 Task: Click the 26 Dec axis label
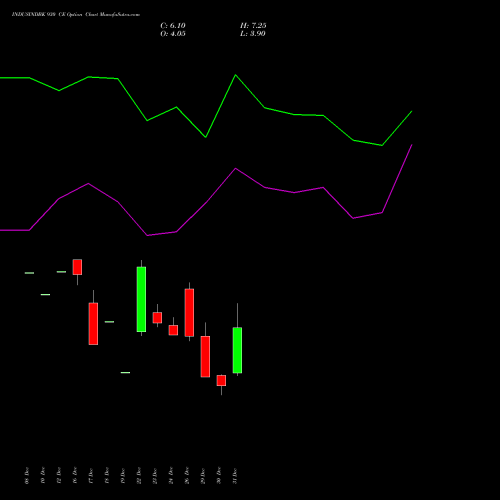coord(187,476)
